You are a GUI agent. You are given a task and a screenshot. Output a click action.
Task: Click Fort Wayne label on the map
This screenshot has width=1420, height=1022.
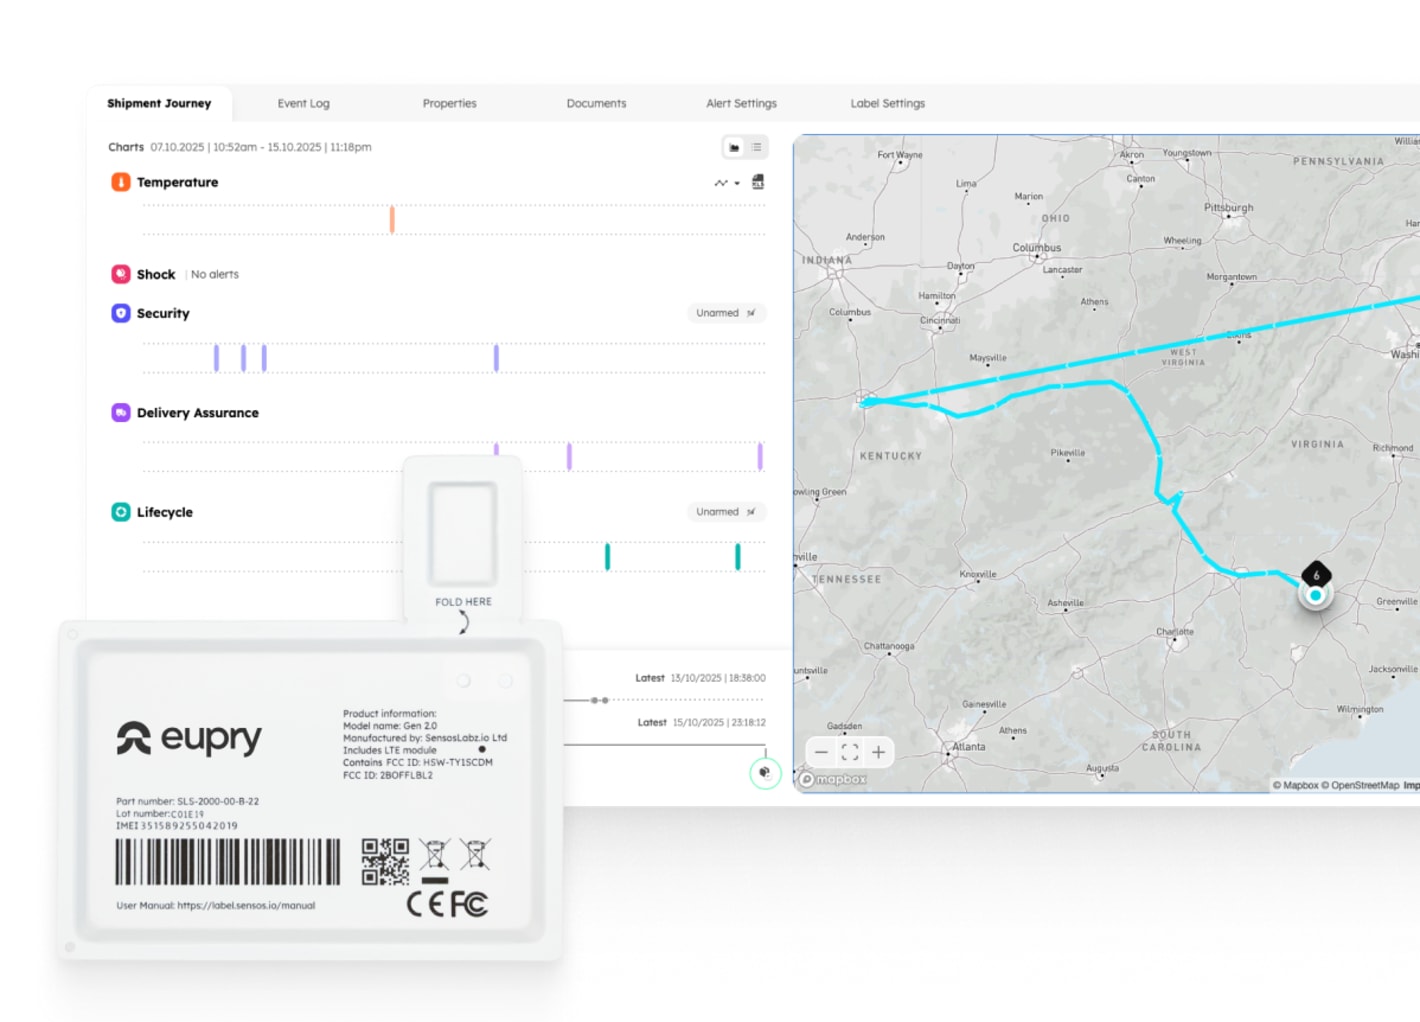[900, 155]
